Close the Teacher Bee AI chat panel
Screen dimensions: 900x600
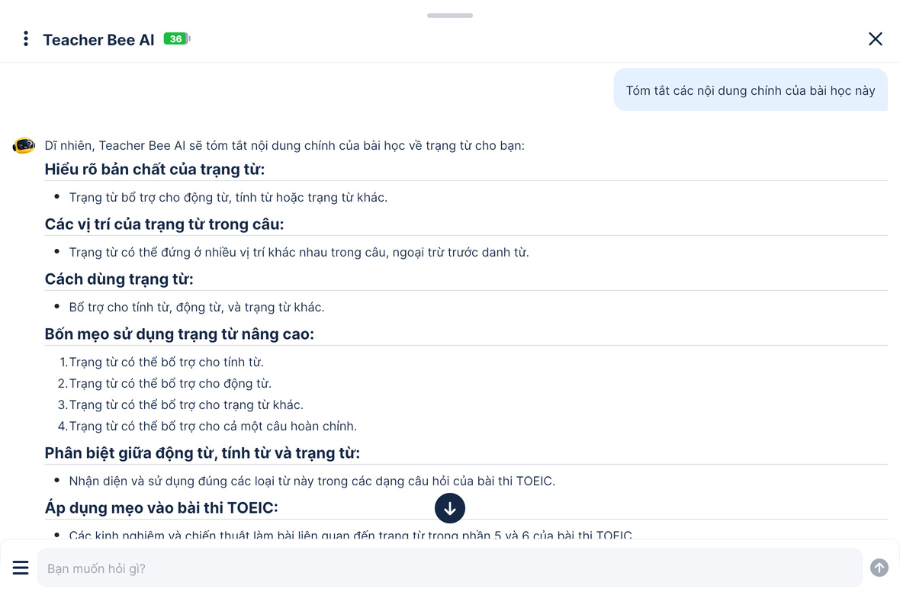click(875, 39)
